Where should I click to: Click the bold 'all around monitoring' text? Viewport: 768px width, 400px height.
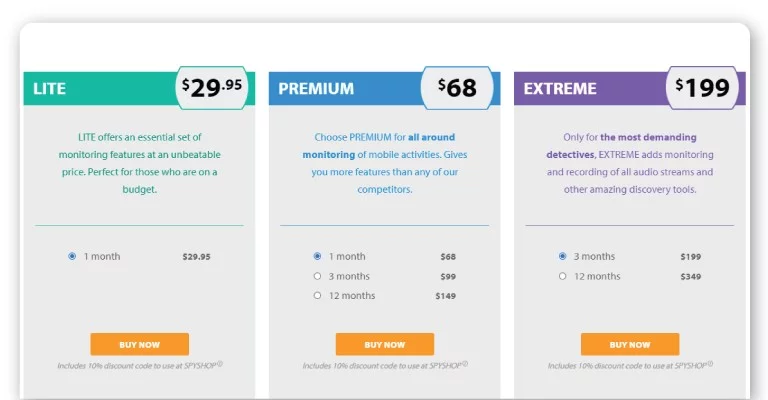379,146
